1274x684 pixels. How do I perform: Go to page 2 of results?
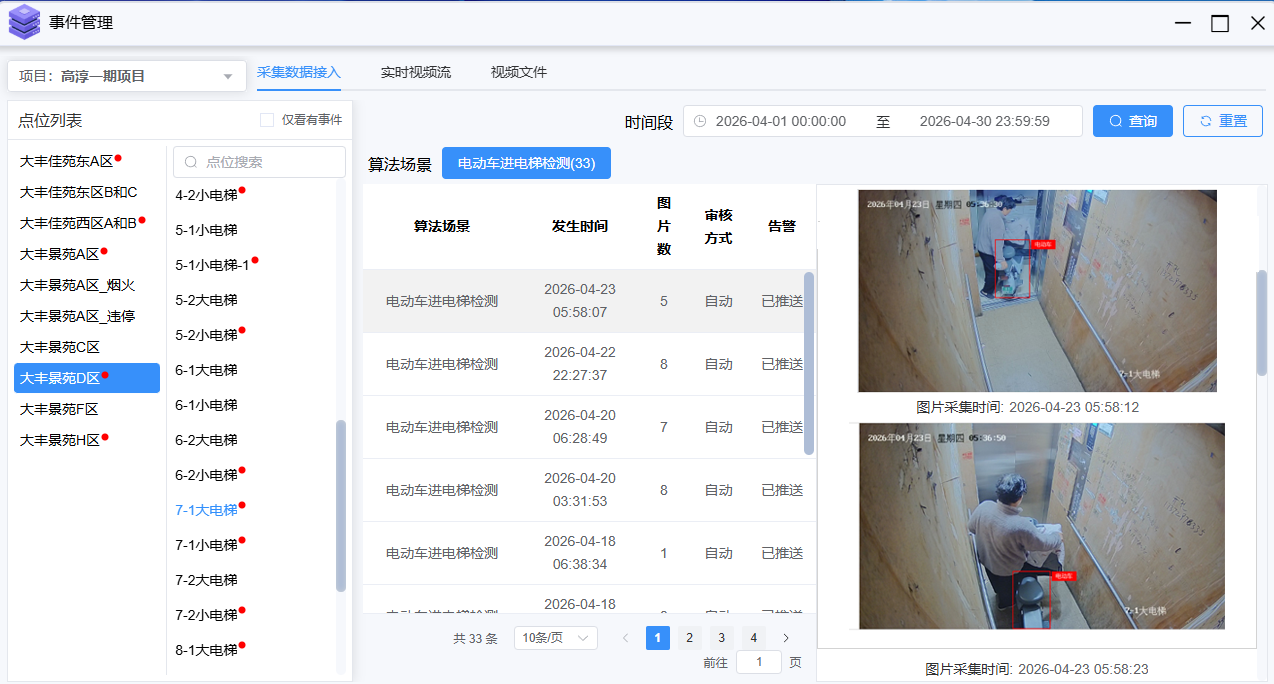pyautogui.click(x=690, y=638)
